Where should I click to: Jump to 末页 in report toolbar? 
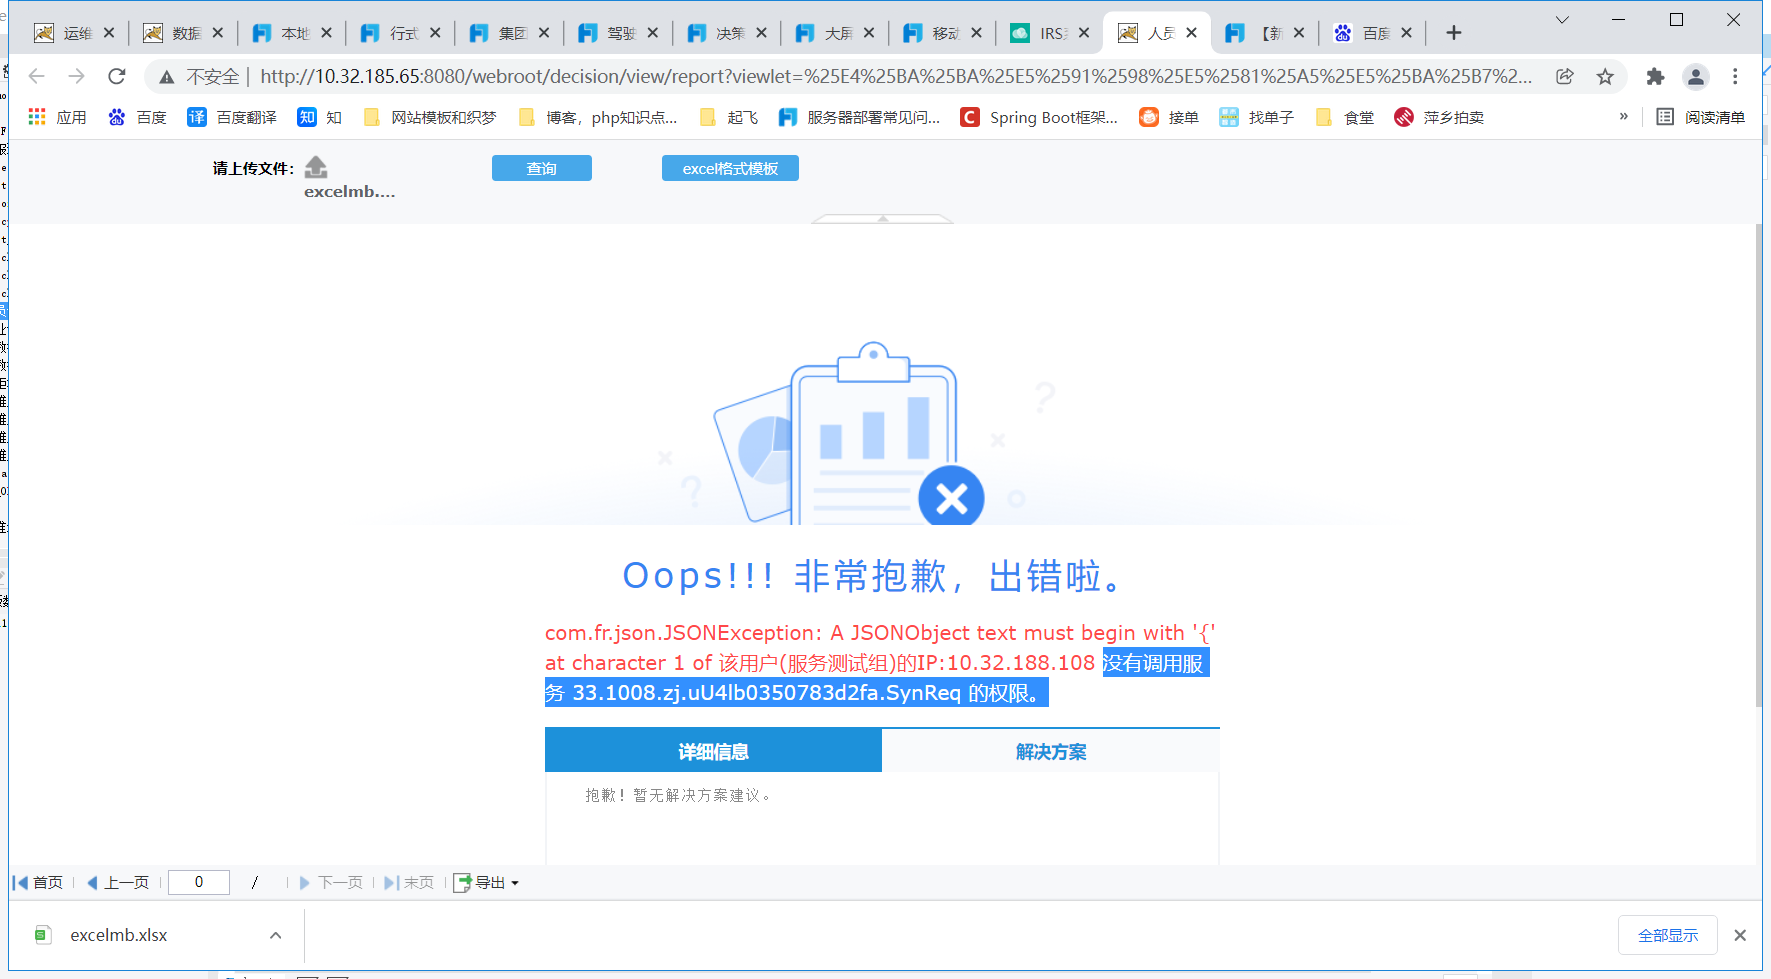coord(409,882)
